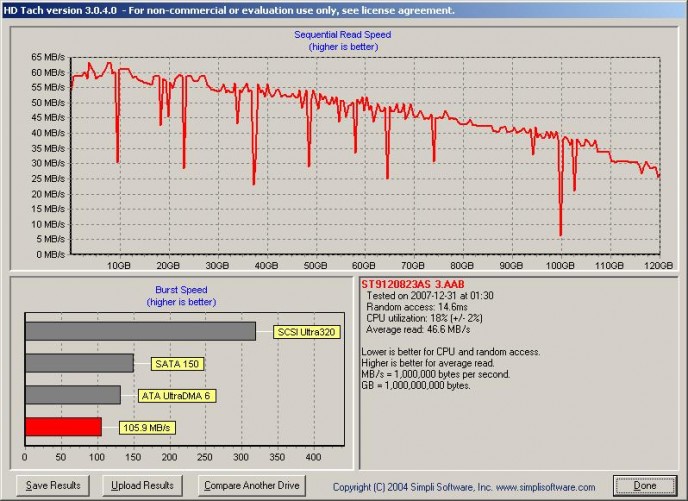Viewport: 688px width, 501px height.
Task: Click the 105.9 MB/s result label
Action: click(x=147, y=427)
